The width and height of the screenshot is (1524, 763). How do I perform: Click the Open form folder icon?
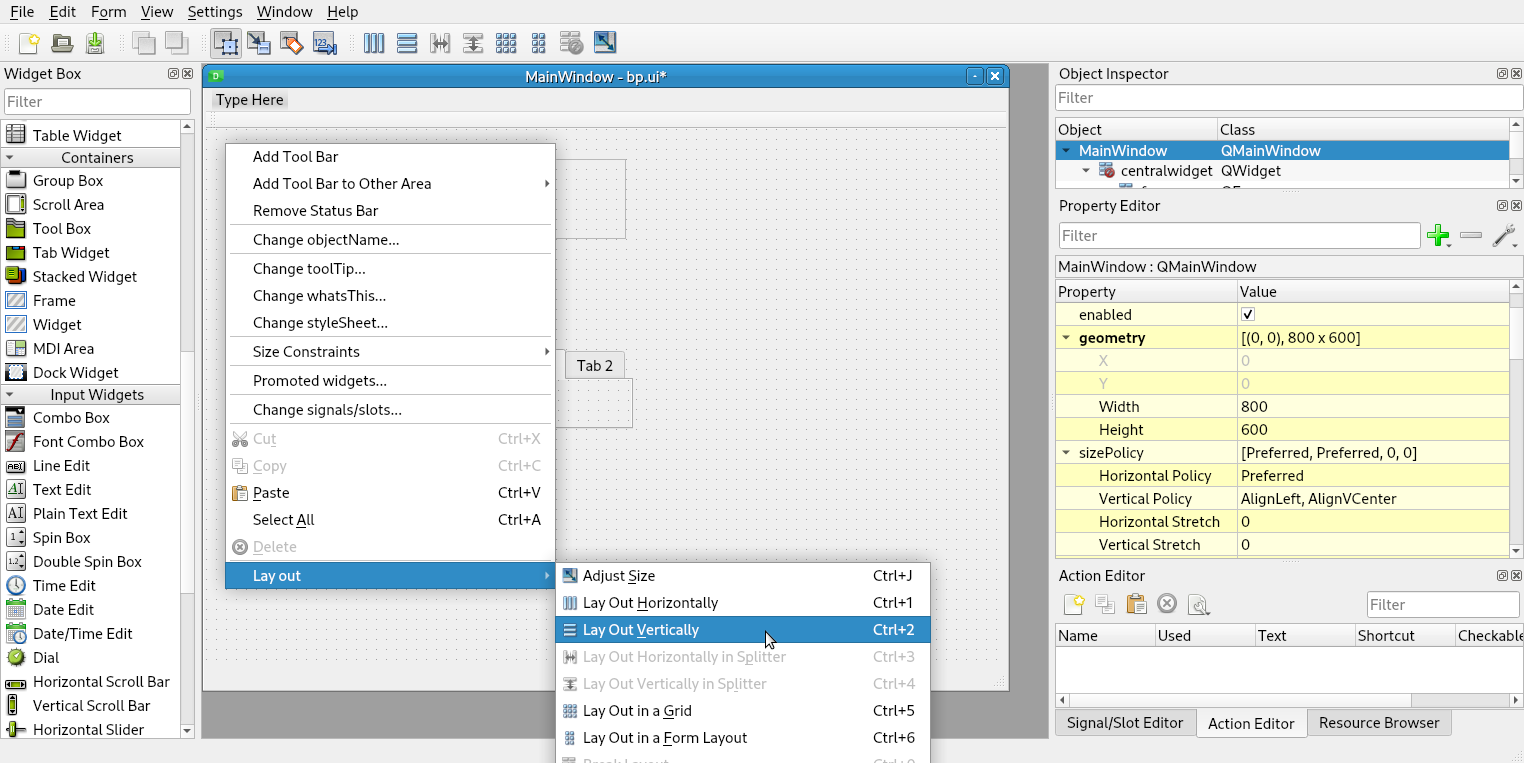pos(62,43)
